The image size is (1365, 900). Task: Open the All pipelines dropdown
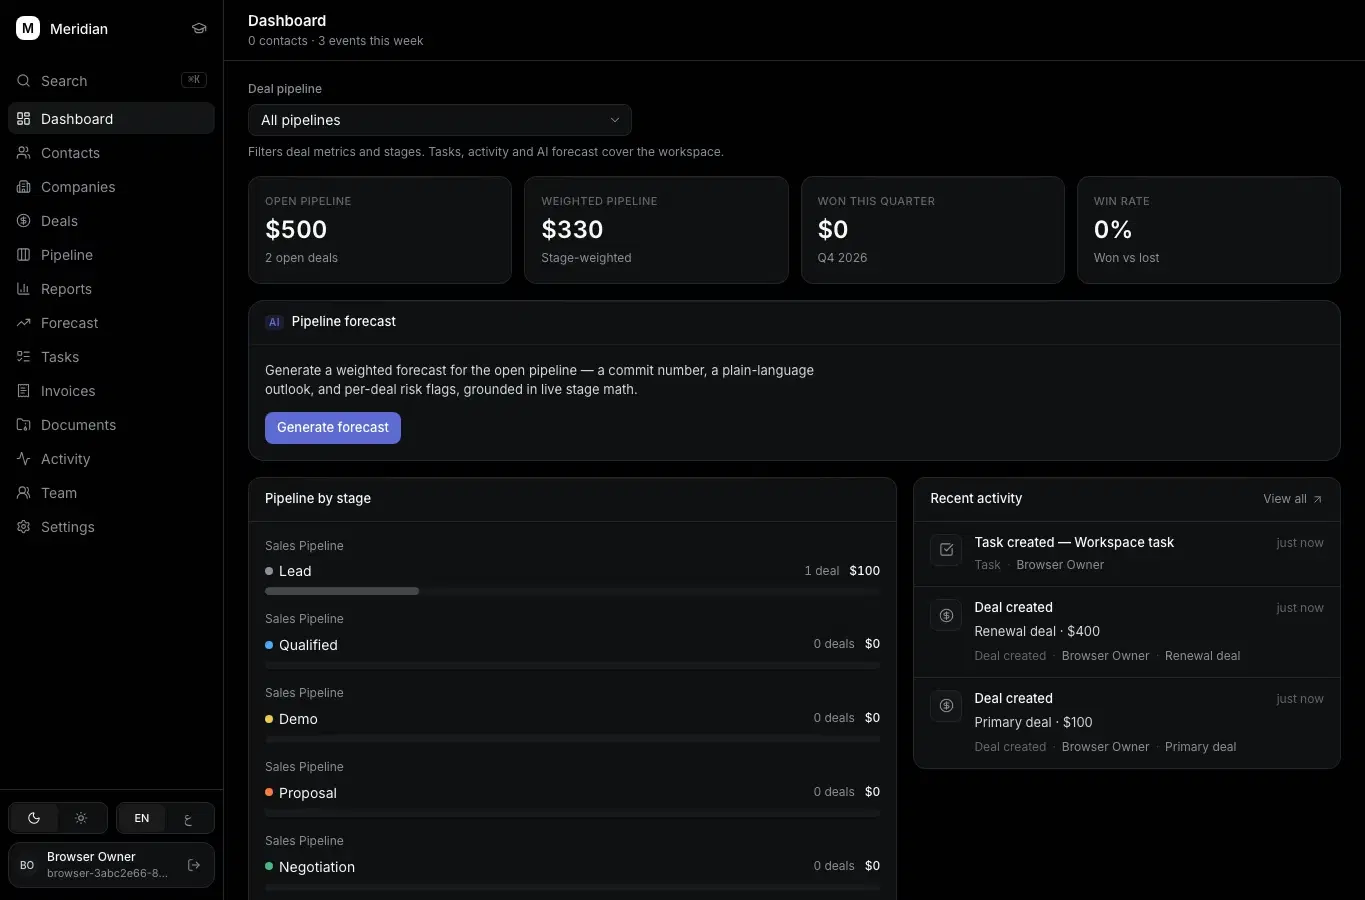tap(440, 120)
